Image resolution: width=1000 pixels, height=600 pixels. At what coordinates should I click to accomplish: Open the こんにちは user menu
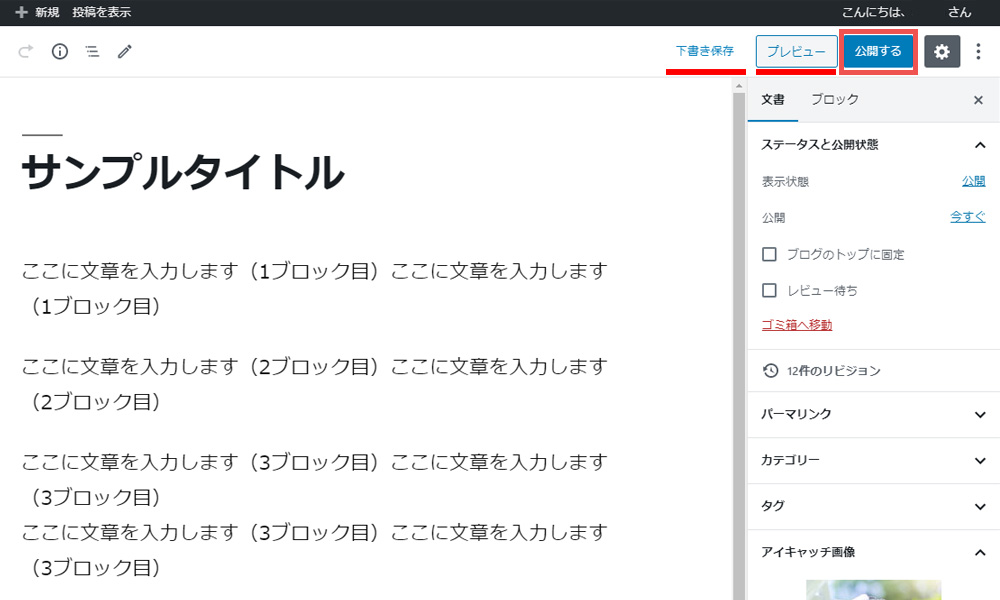(906, 12)
